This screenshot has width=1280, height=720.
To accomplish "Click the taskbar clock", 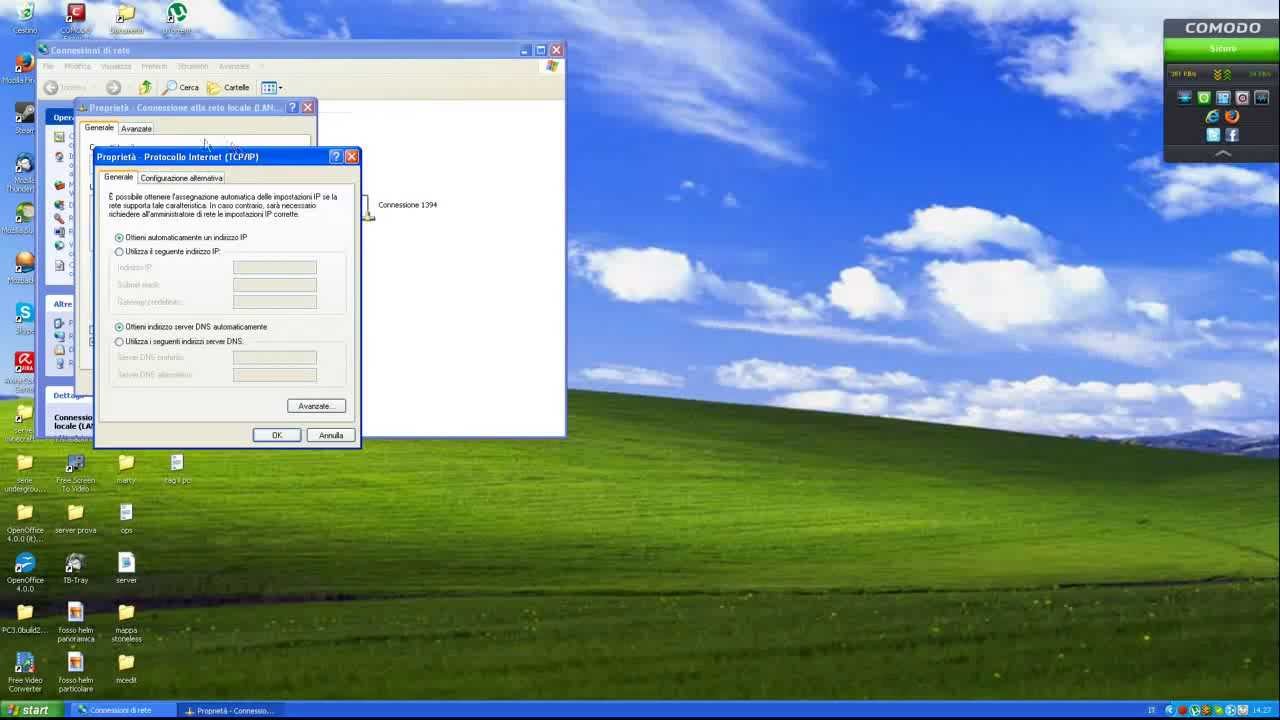I will click(1262, 710).
